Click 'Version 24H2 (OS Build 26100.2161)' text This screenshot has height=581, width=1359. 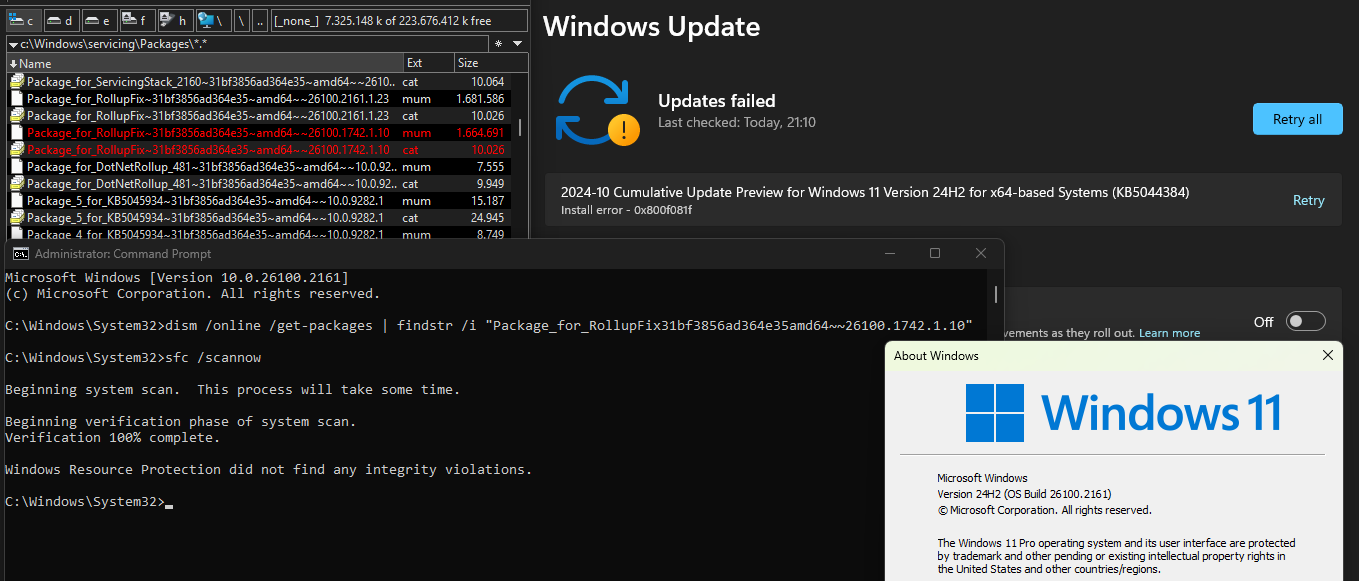click(x=1024, y=494)
